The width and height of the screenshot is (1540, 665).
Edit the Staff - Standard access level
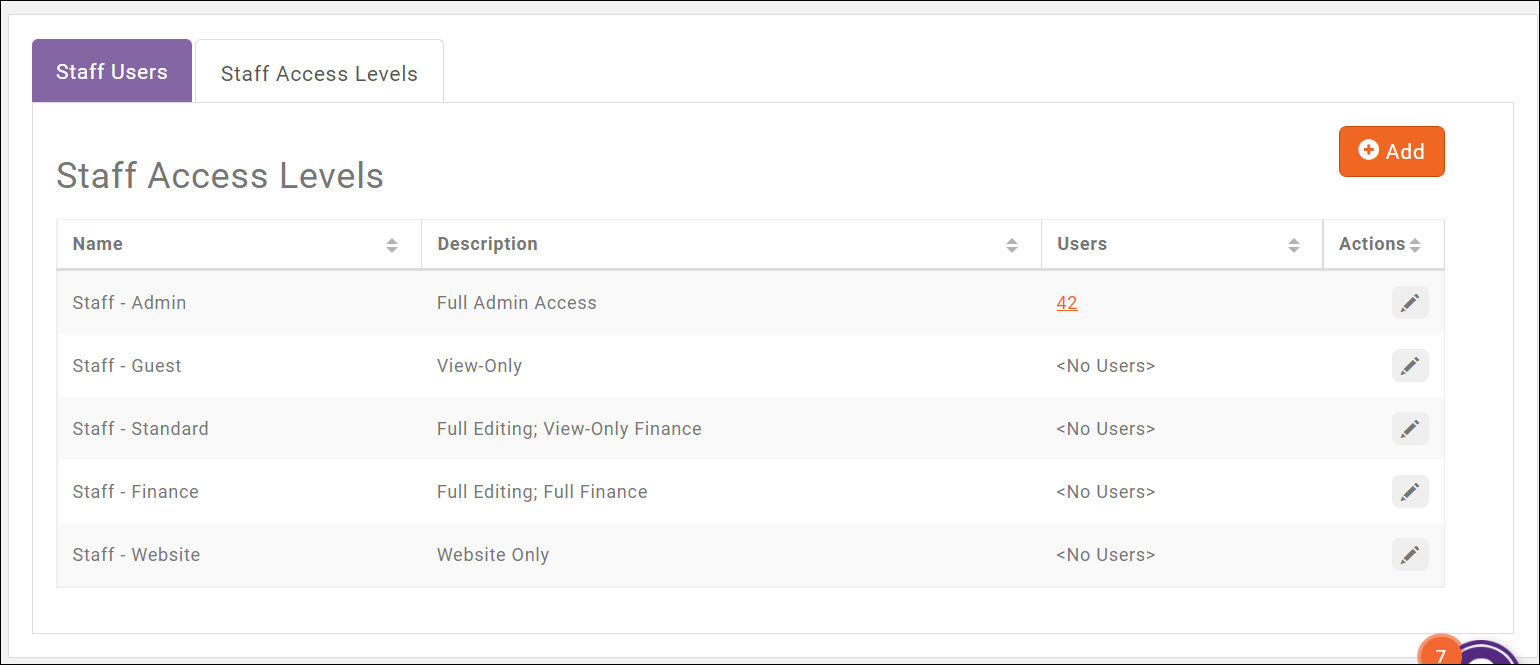[1410, 428]
